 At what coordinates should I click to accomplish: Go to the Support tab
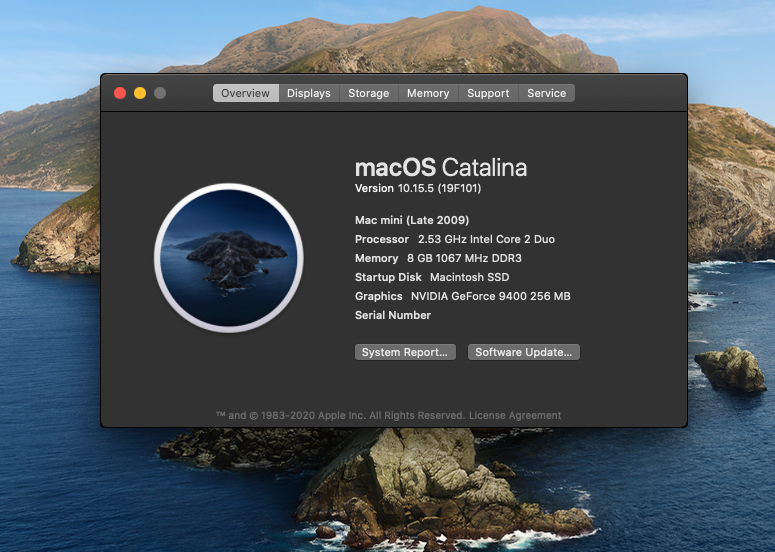(488, 93)
